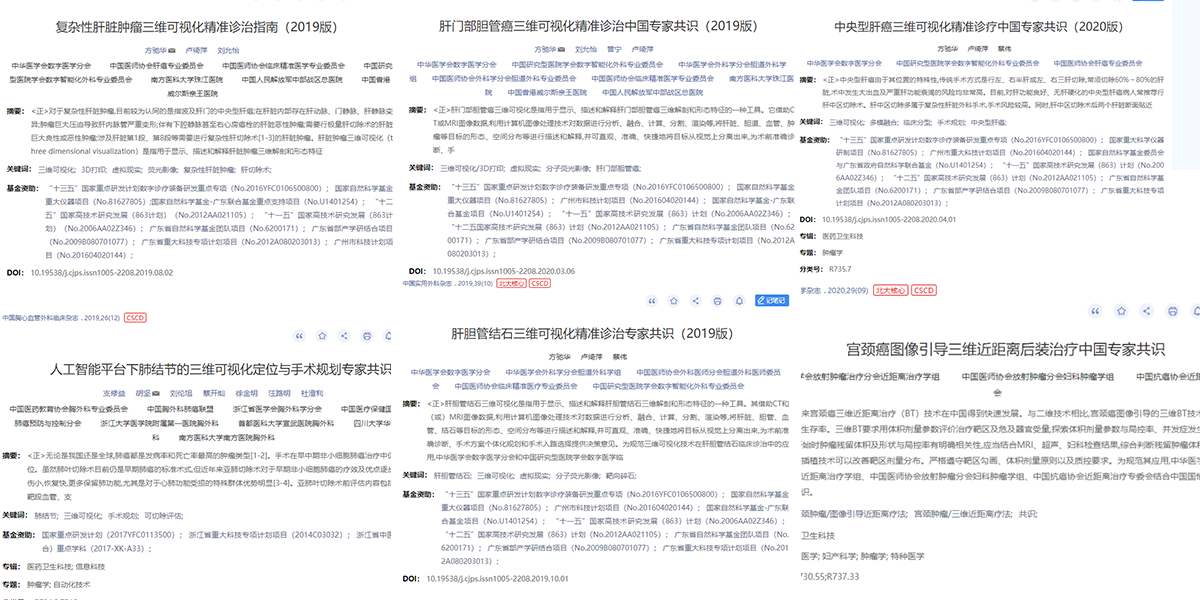Open institution link 中国胸外科肺癌联盟
This screenshot has height=600, width=1200.
(180, 408)
